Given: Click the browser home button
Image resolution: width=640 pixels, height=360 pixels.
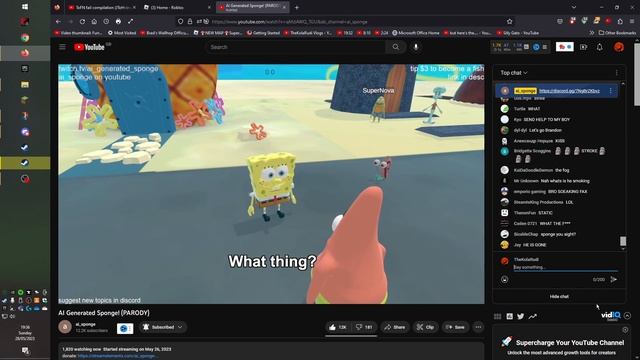Looking at the screenshot, I should [x=94, y=21].
